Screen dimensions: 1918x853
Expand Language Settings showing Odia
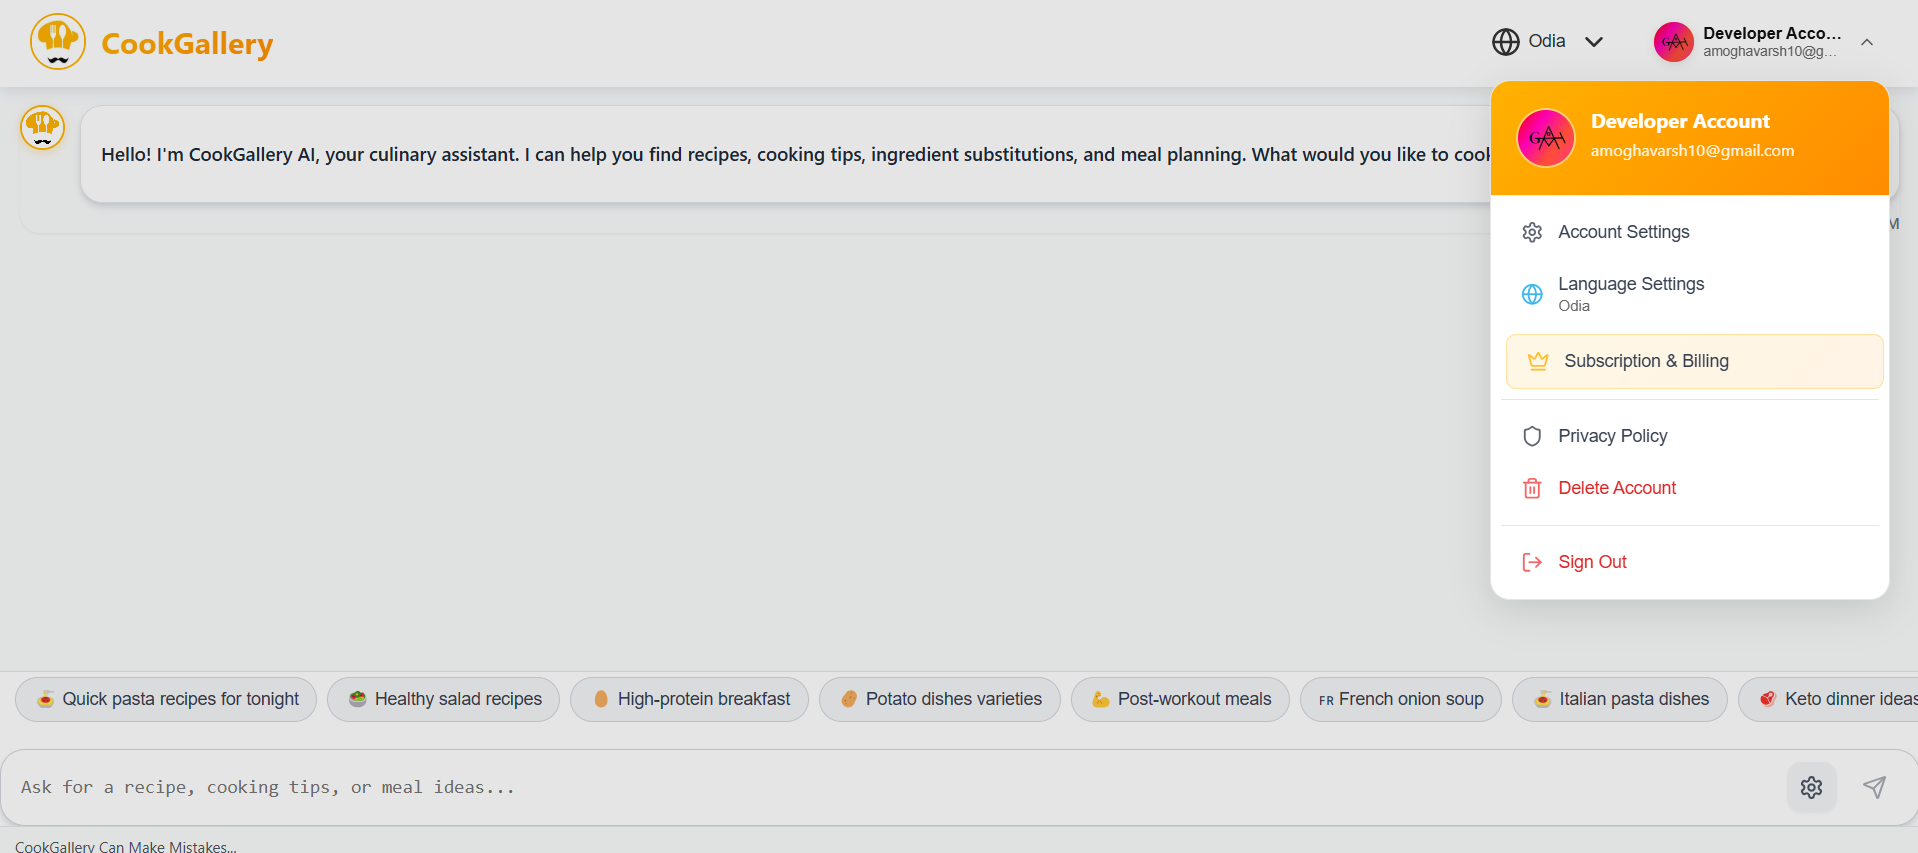[x=1631, y=293]
